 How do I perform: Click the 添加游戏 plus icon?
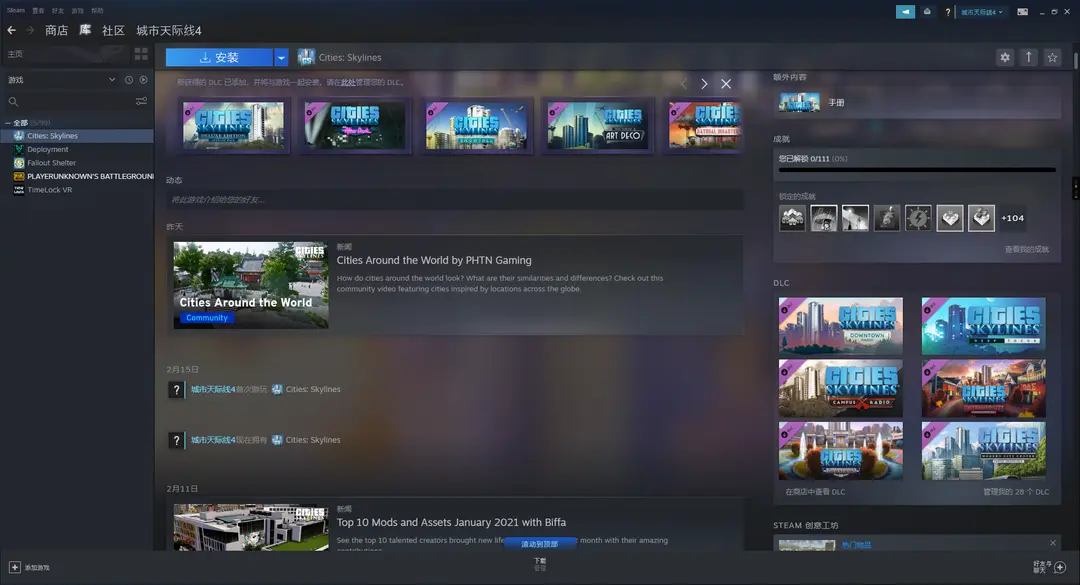coord(14,567)
